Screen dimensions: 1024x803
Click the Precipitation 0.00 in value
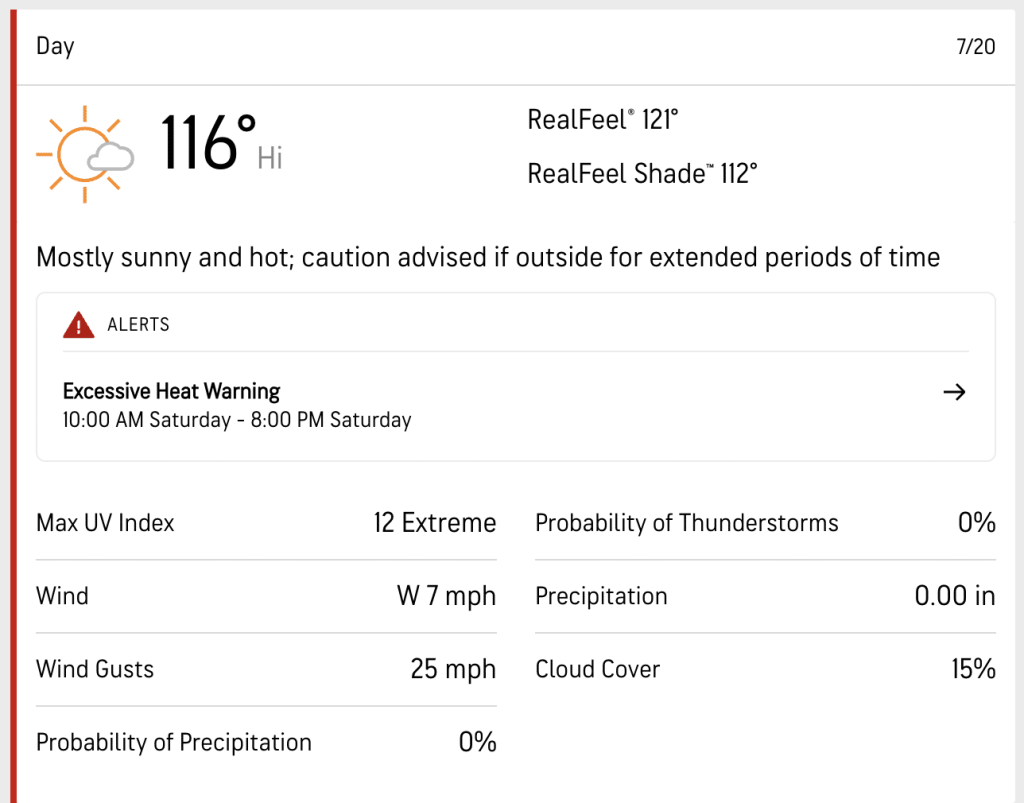[955, 596]
